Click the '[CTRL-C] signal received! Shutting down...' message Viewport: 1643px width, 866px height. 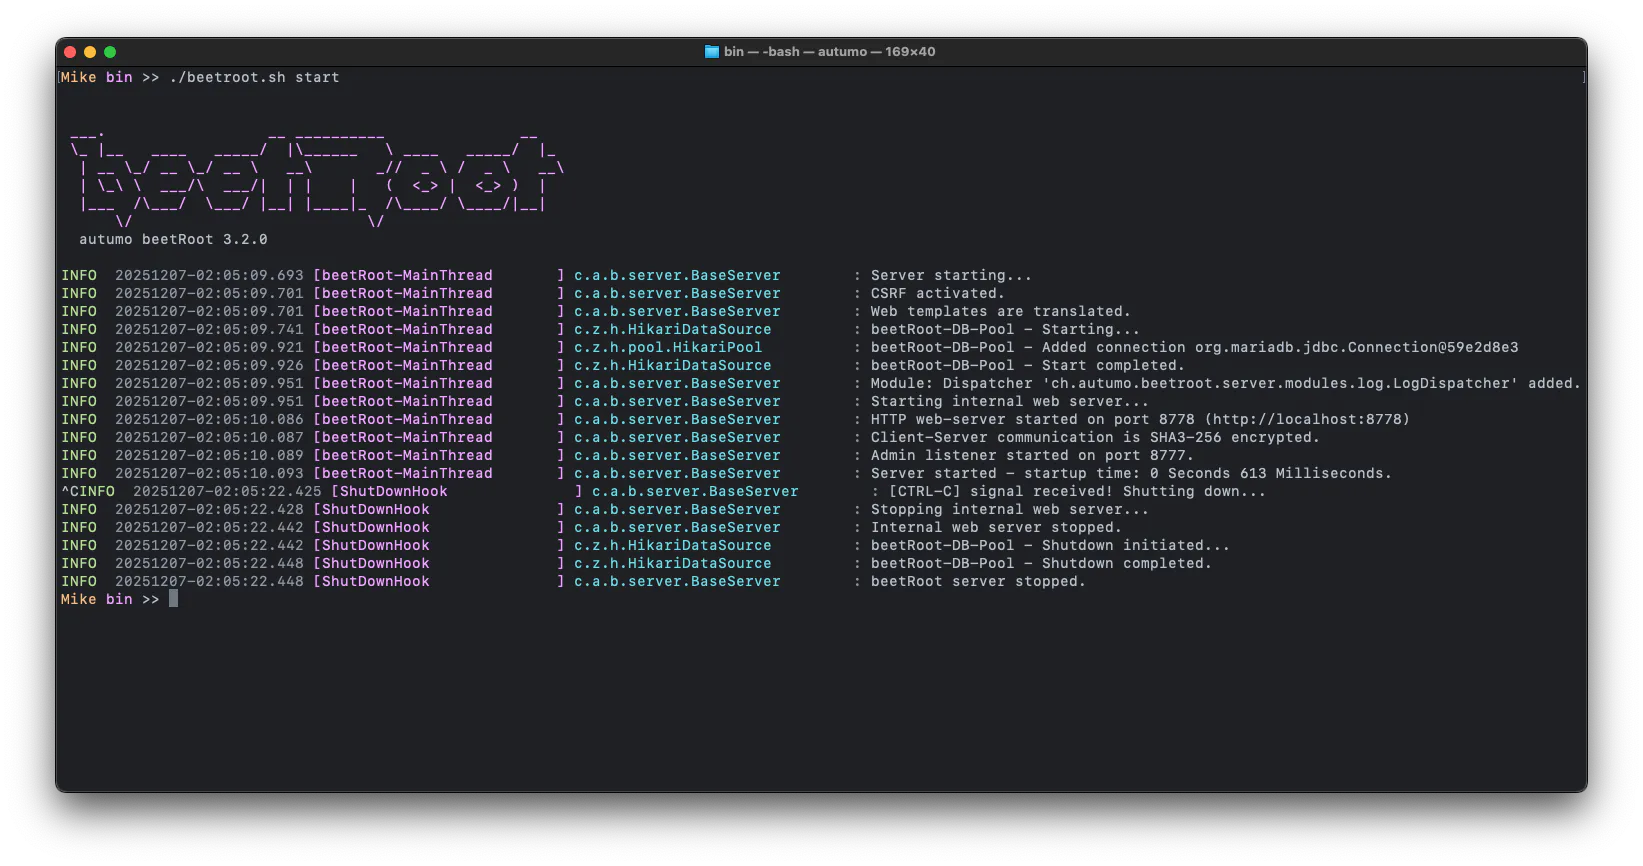1077,491
